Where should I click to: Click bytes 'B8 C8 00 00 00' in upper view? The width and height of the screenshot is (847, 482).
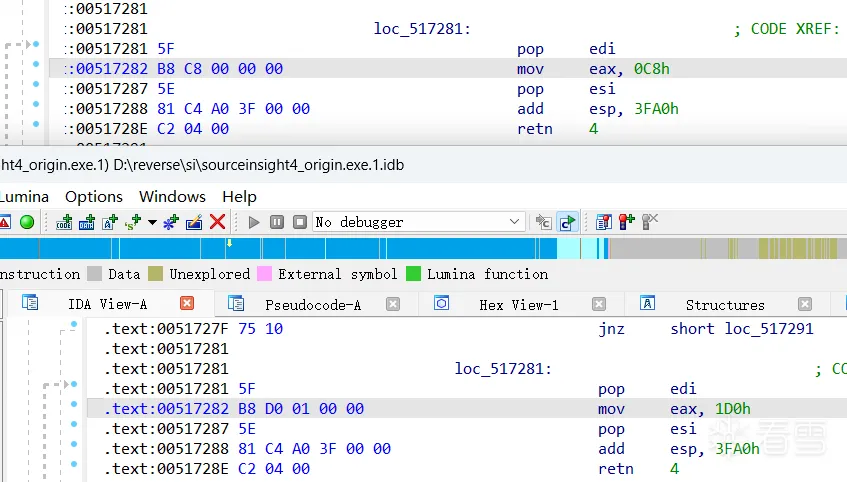click(220, 69)
